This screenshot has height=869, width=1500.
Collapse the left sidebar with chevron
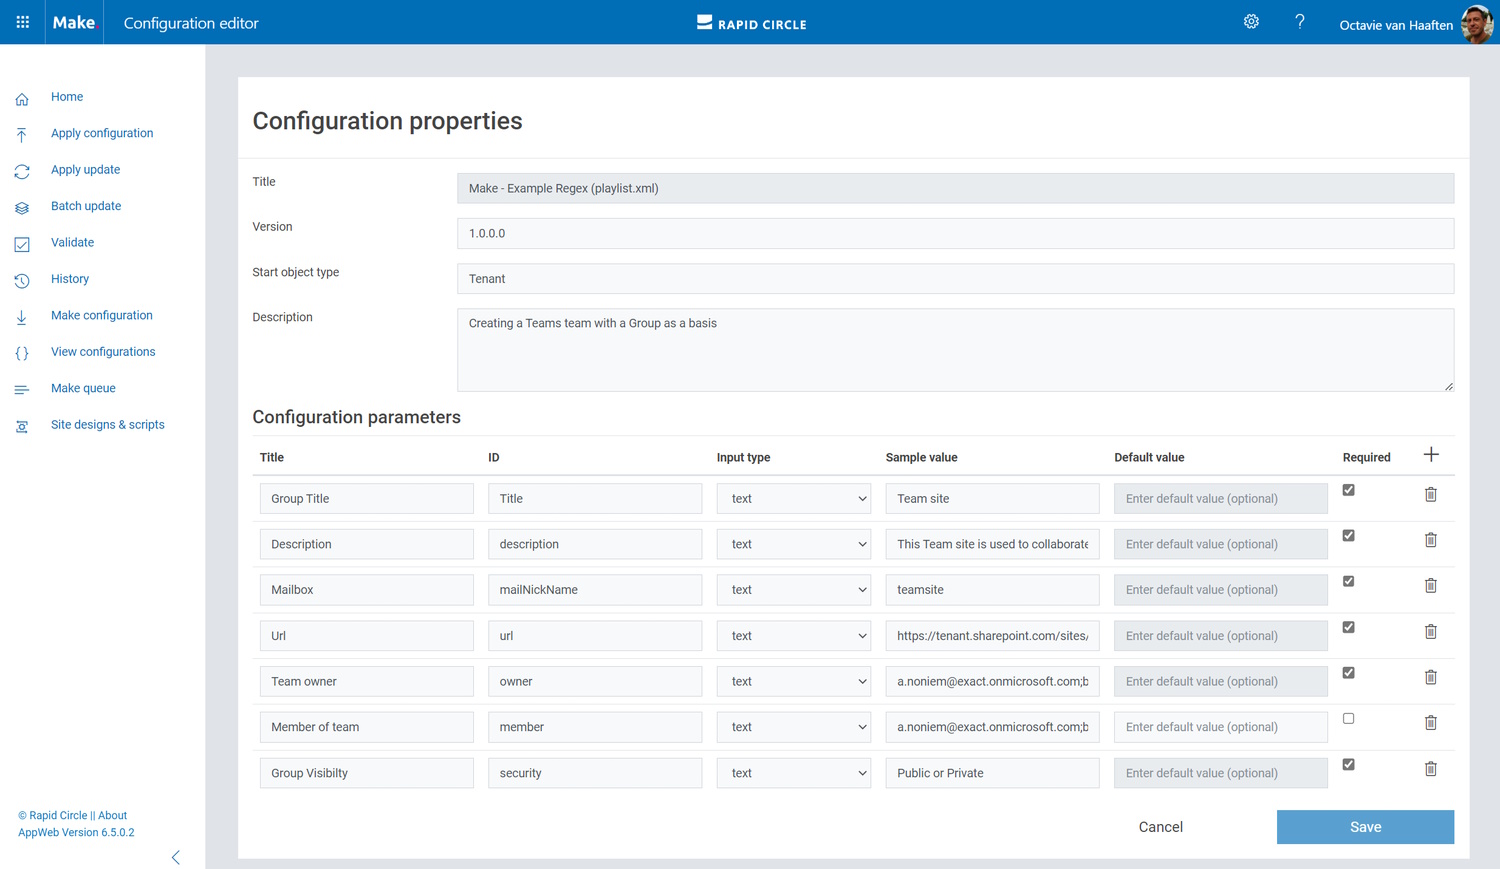tap(176, 857)
